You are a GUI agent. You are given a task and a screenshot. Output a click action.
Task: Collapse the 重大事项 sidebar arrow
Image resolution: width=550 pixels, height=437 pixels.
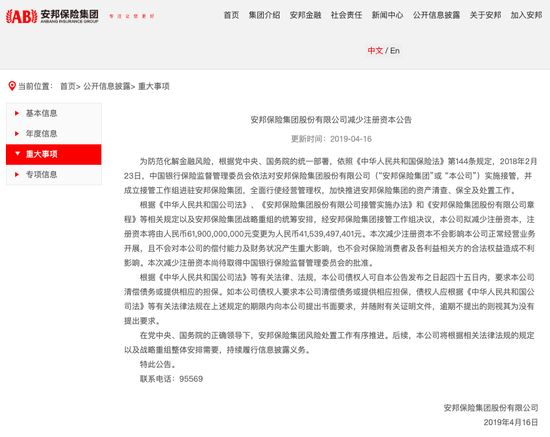pos(17,154)
